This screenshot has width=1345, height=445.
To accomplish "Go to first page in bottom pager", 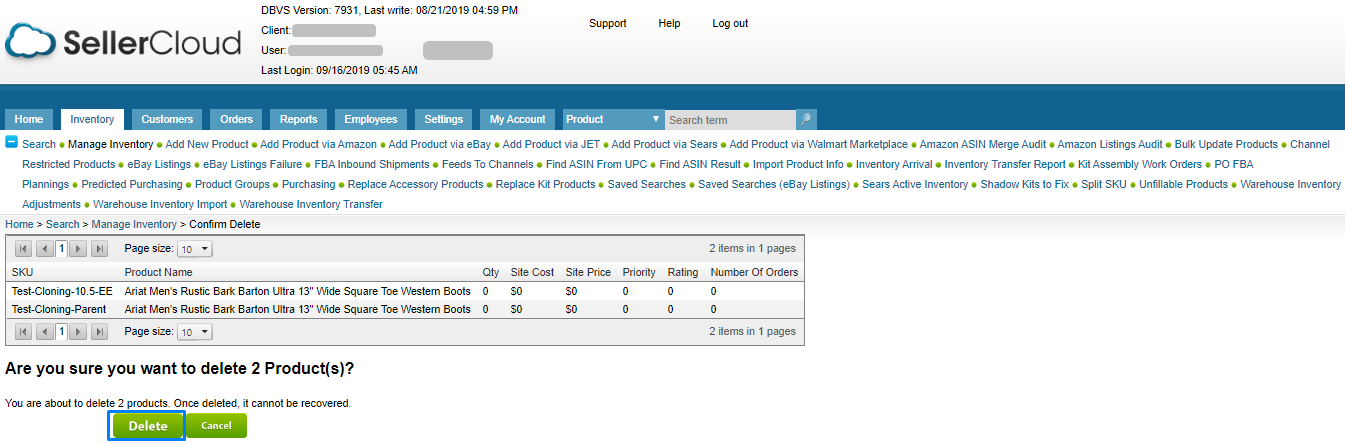I will coord(23,331).
